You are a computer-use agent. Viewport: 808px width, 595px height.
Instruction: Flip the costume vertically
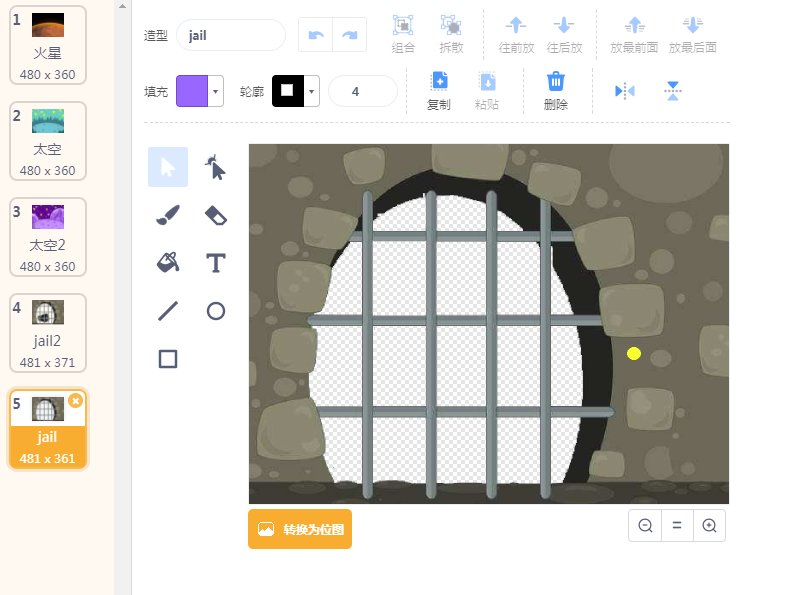coord(672,91)
